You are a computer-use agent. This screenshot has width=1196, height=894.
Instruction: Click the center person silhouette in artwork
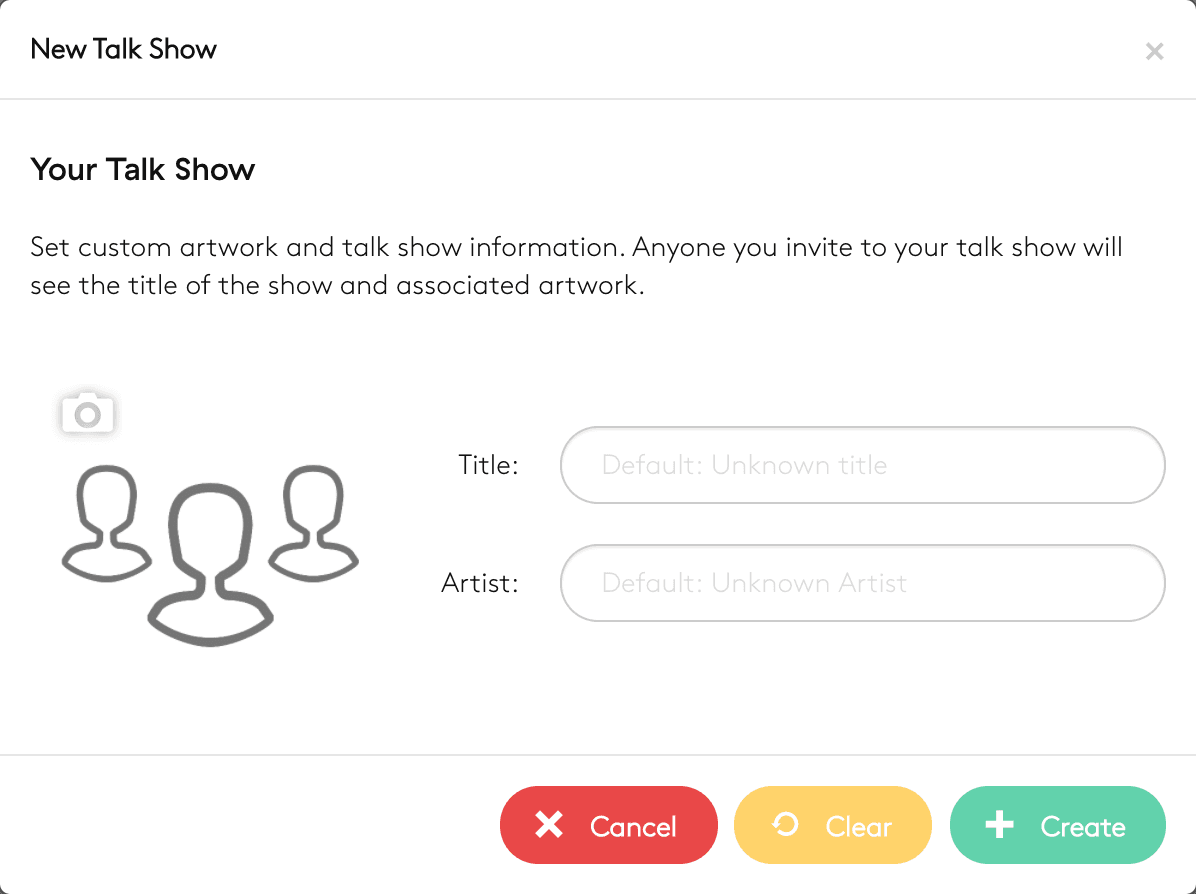point(210,560)
